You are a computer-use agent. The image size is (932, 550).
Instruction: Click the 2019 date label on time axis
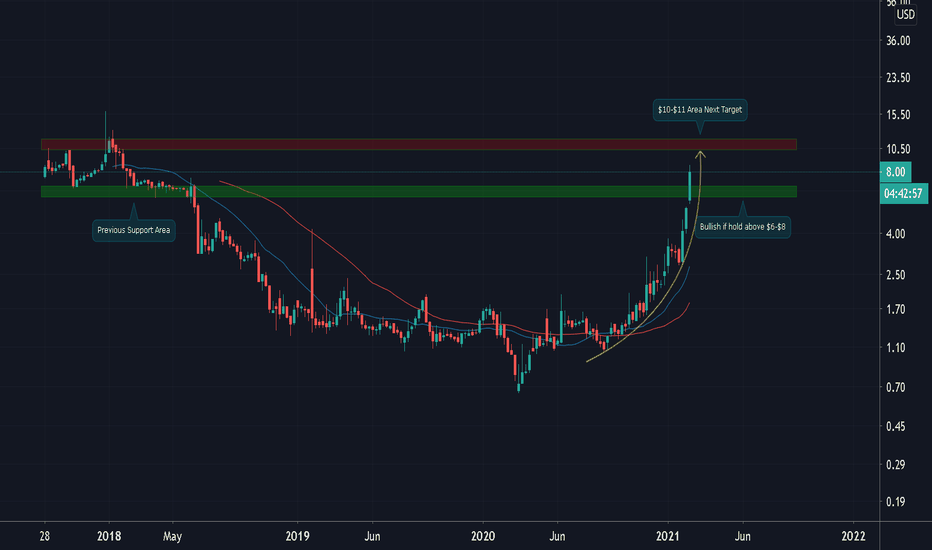297,536
